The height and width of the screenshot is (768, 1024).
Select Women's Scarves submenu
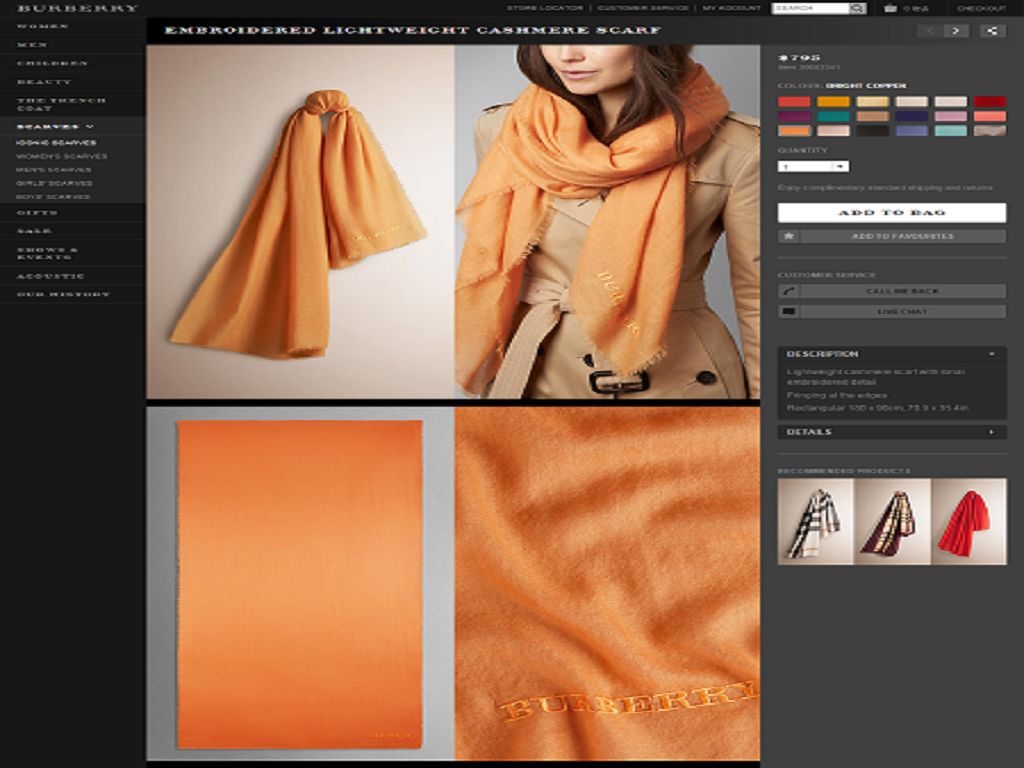click(61, 156)
